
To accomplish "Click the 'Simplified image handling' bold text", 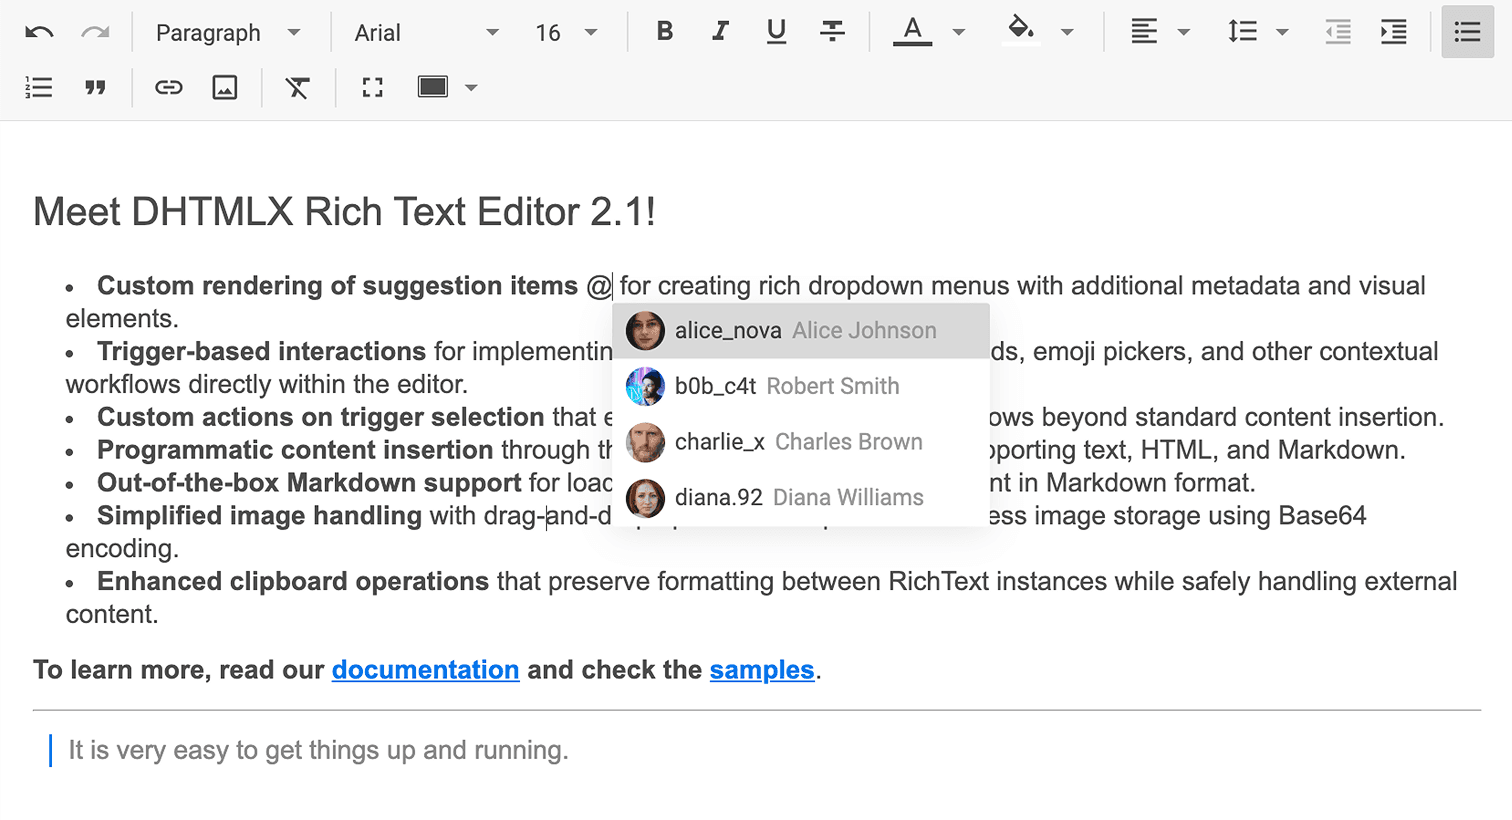I will (x=259, y=516).
